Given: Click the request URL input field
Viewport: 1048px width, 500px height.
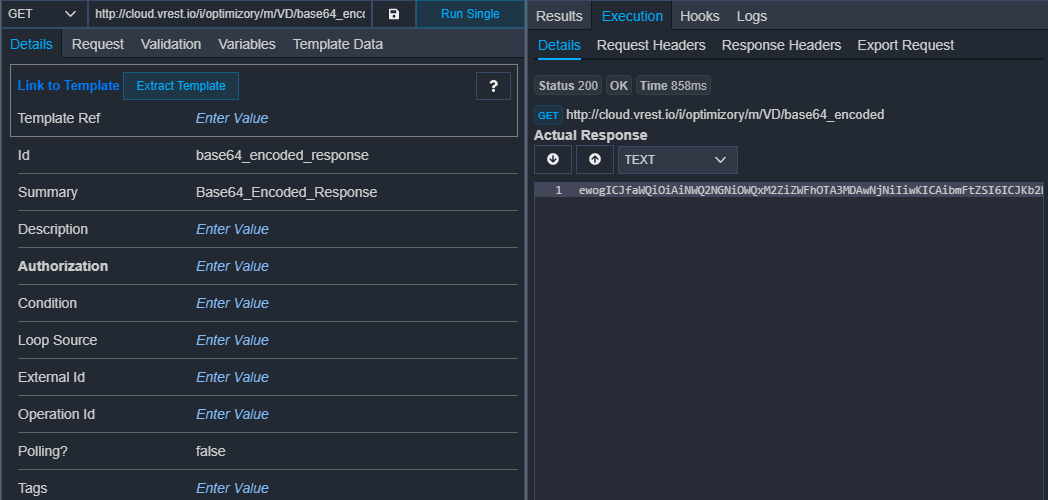Looking at the screenshot, I should point(230,14).
